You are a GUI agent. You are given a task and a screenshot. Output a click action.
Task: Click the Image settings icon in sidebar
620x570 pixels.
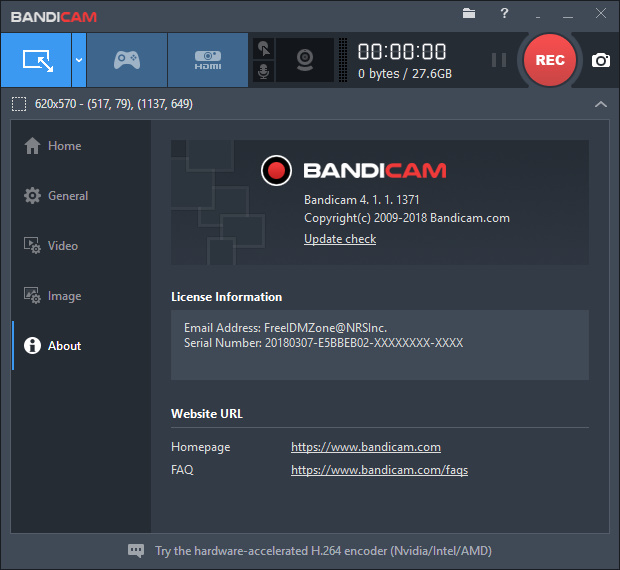coord(32,295)
